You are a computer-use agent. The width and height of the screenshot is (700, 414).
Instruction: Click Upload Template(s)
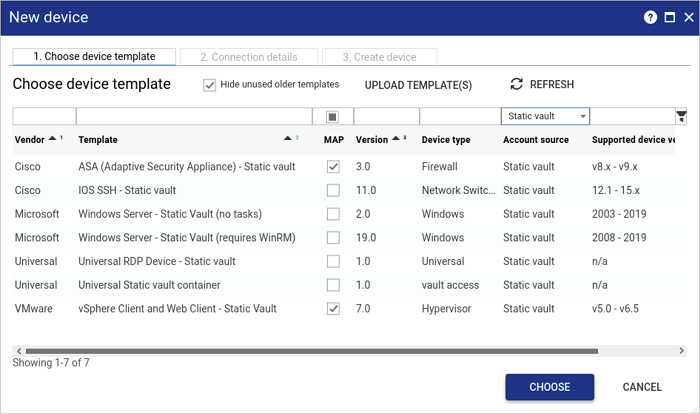[x=418, y=85]
